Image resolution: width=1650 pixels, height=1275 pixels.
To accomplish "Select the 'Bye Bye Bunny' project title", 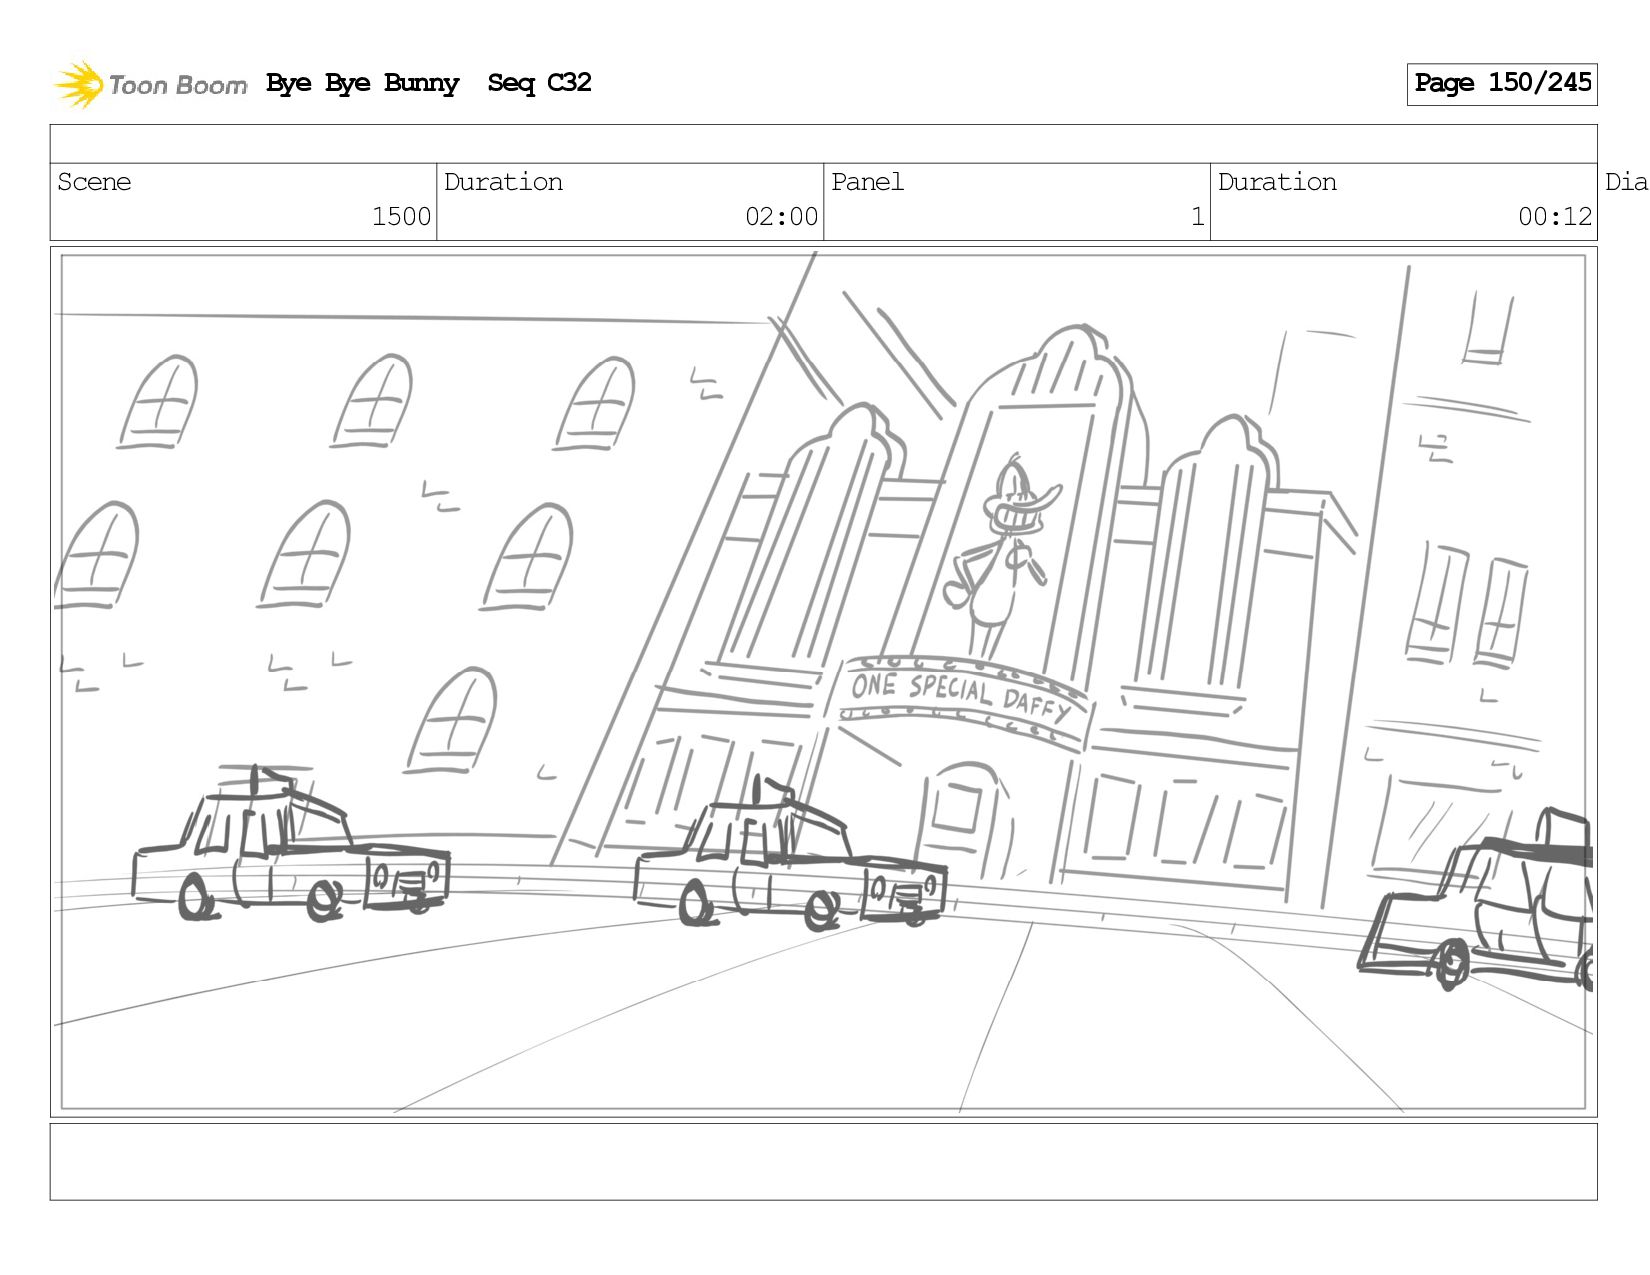I will [363, 83].
